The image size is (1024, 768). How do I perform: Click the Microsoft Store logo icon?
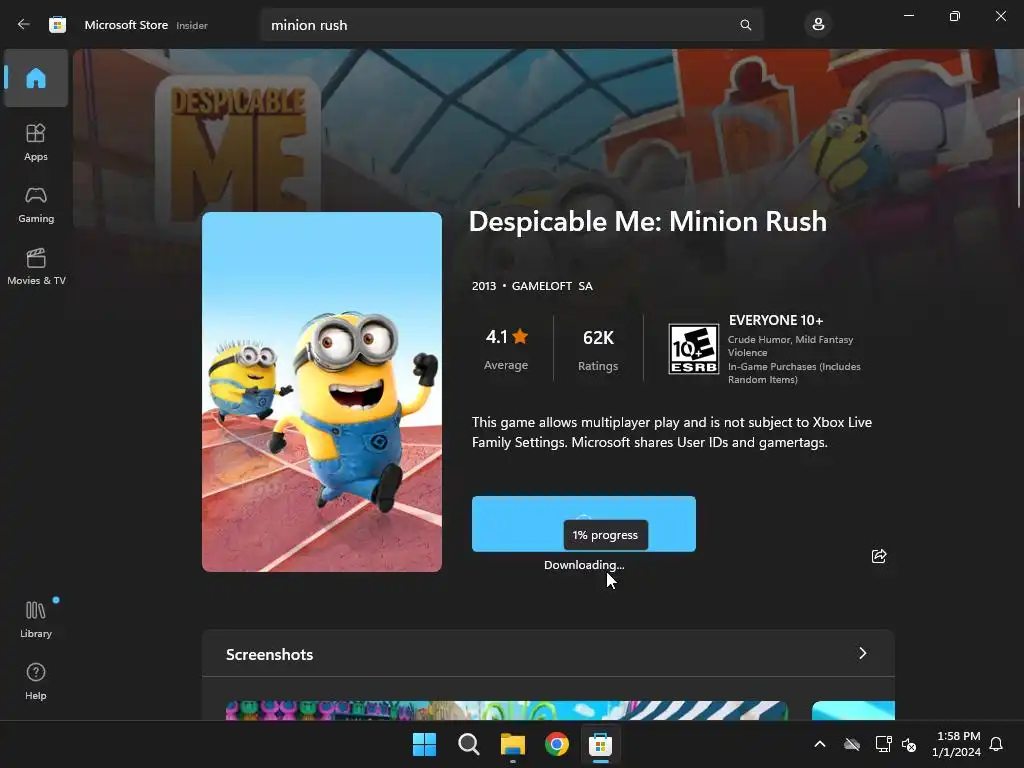tap(57, 25)
